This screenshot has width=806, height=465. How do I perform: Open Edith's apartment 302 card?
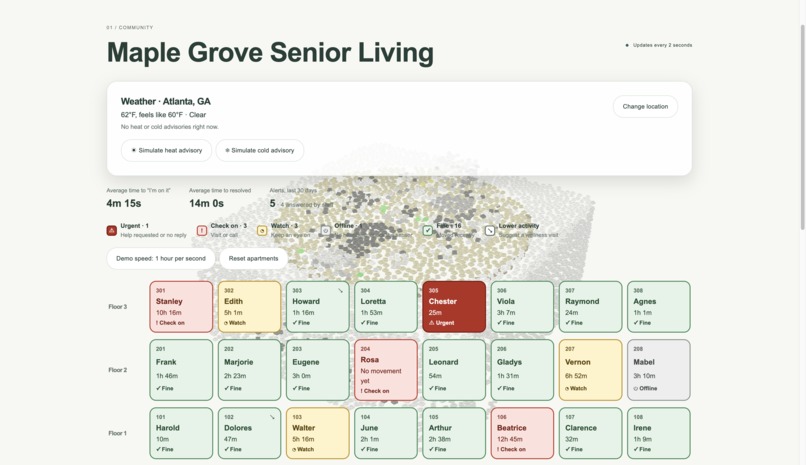click(x=249, y=307)
